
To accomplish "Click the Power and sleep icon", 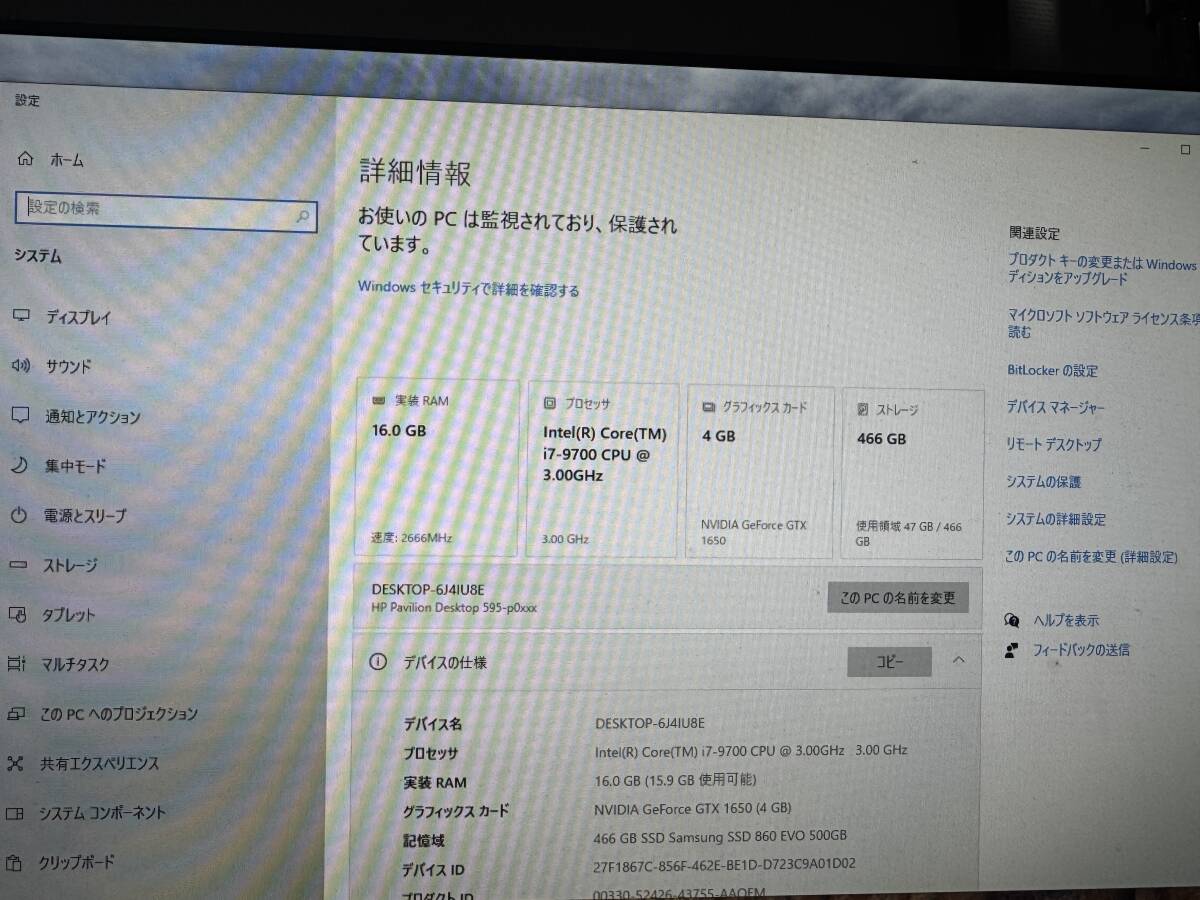I will pyautogui.click(x=18, y=515).
